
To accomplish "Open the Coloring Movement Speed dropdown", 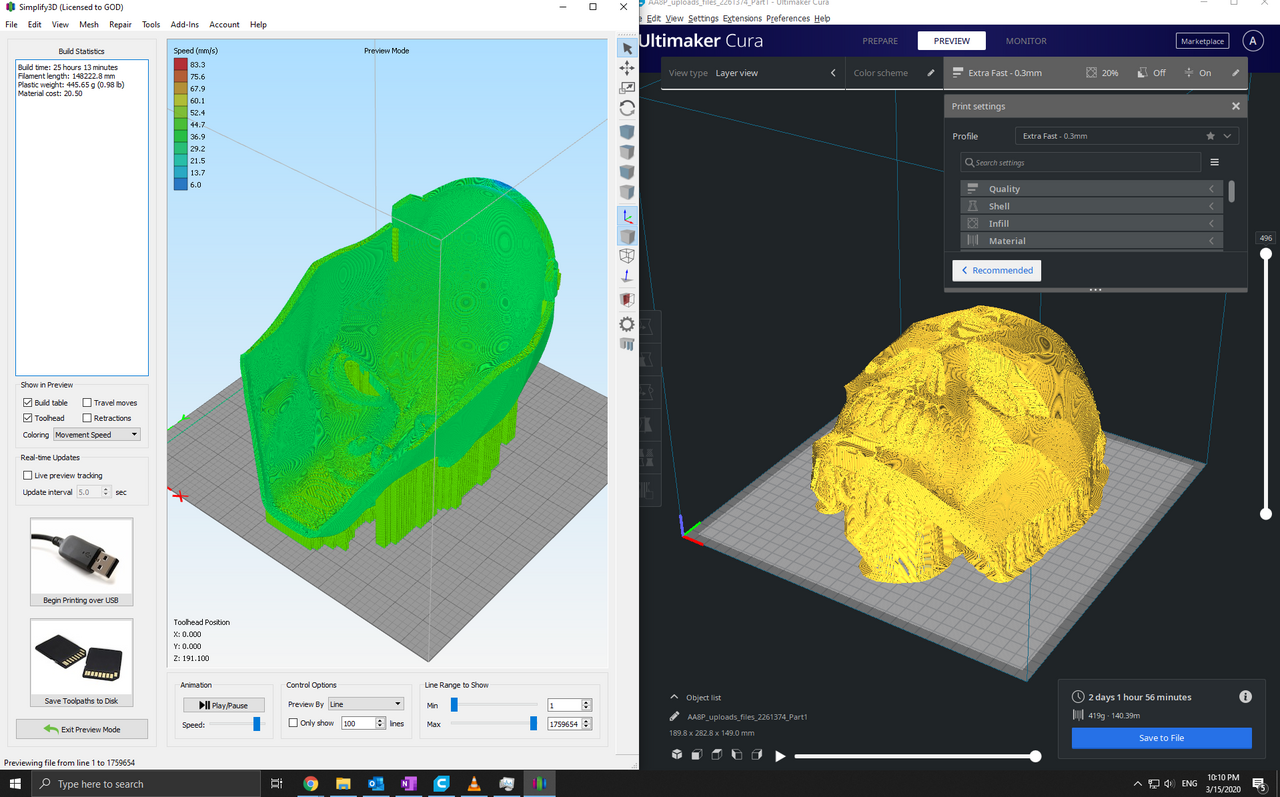I will 97,435.
